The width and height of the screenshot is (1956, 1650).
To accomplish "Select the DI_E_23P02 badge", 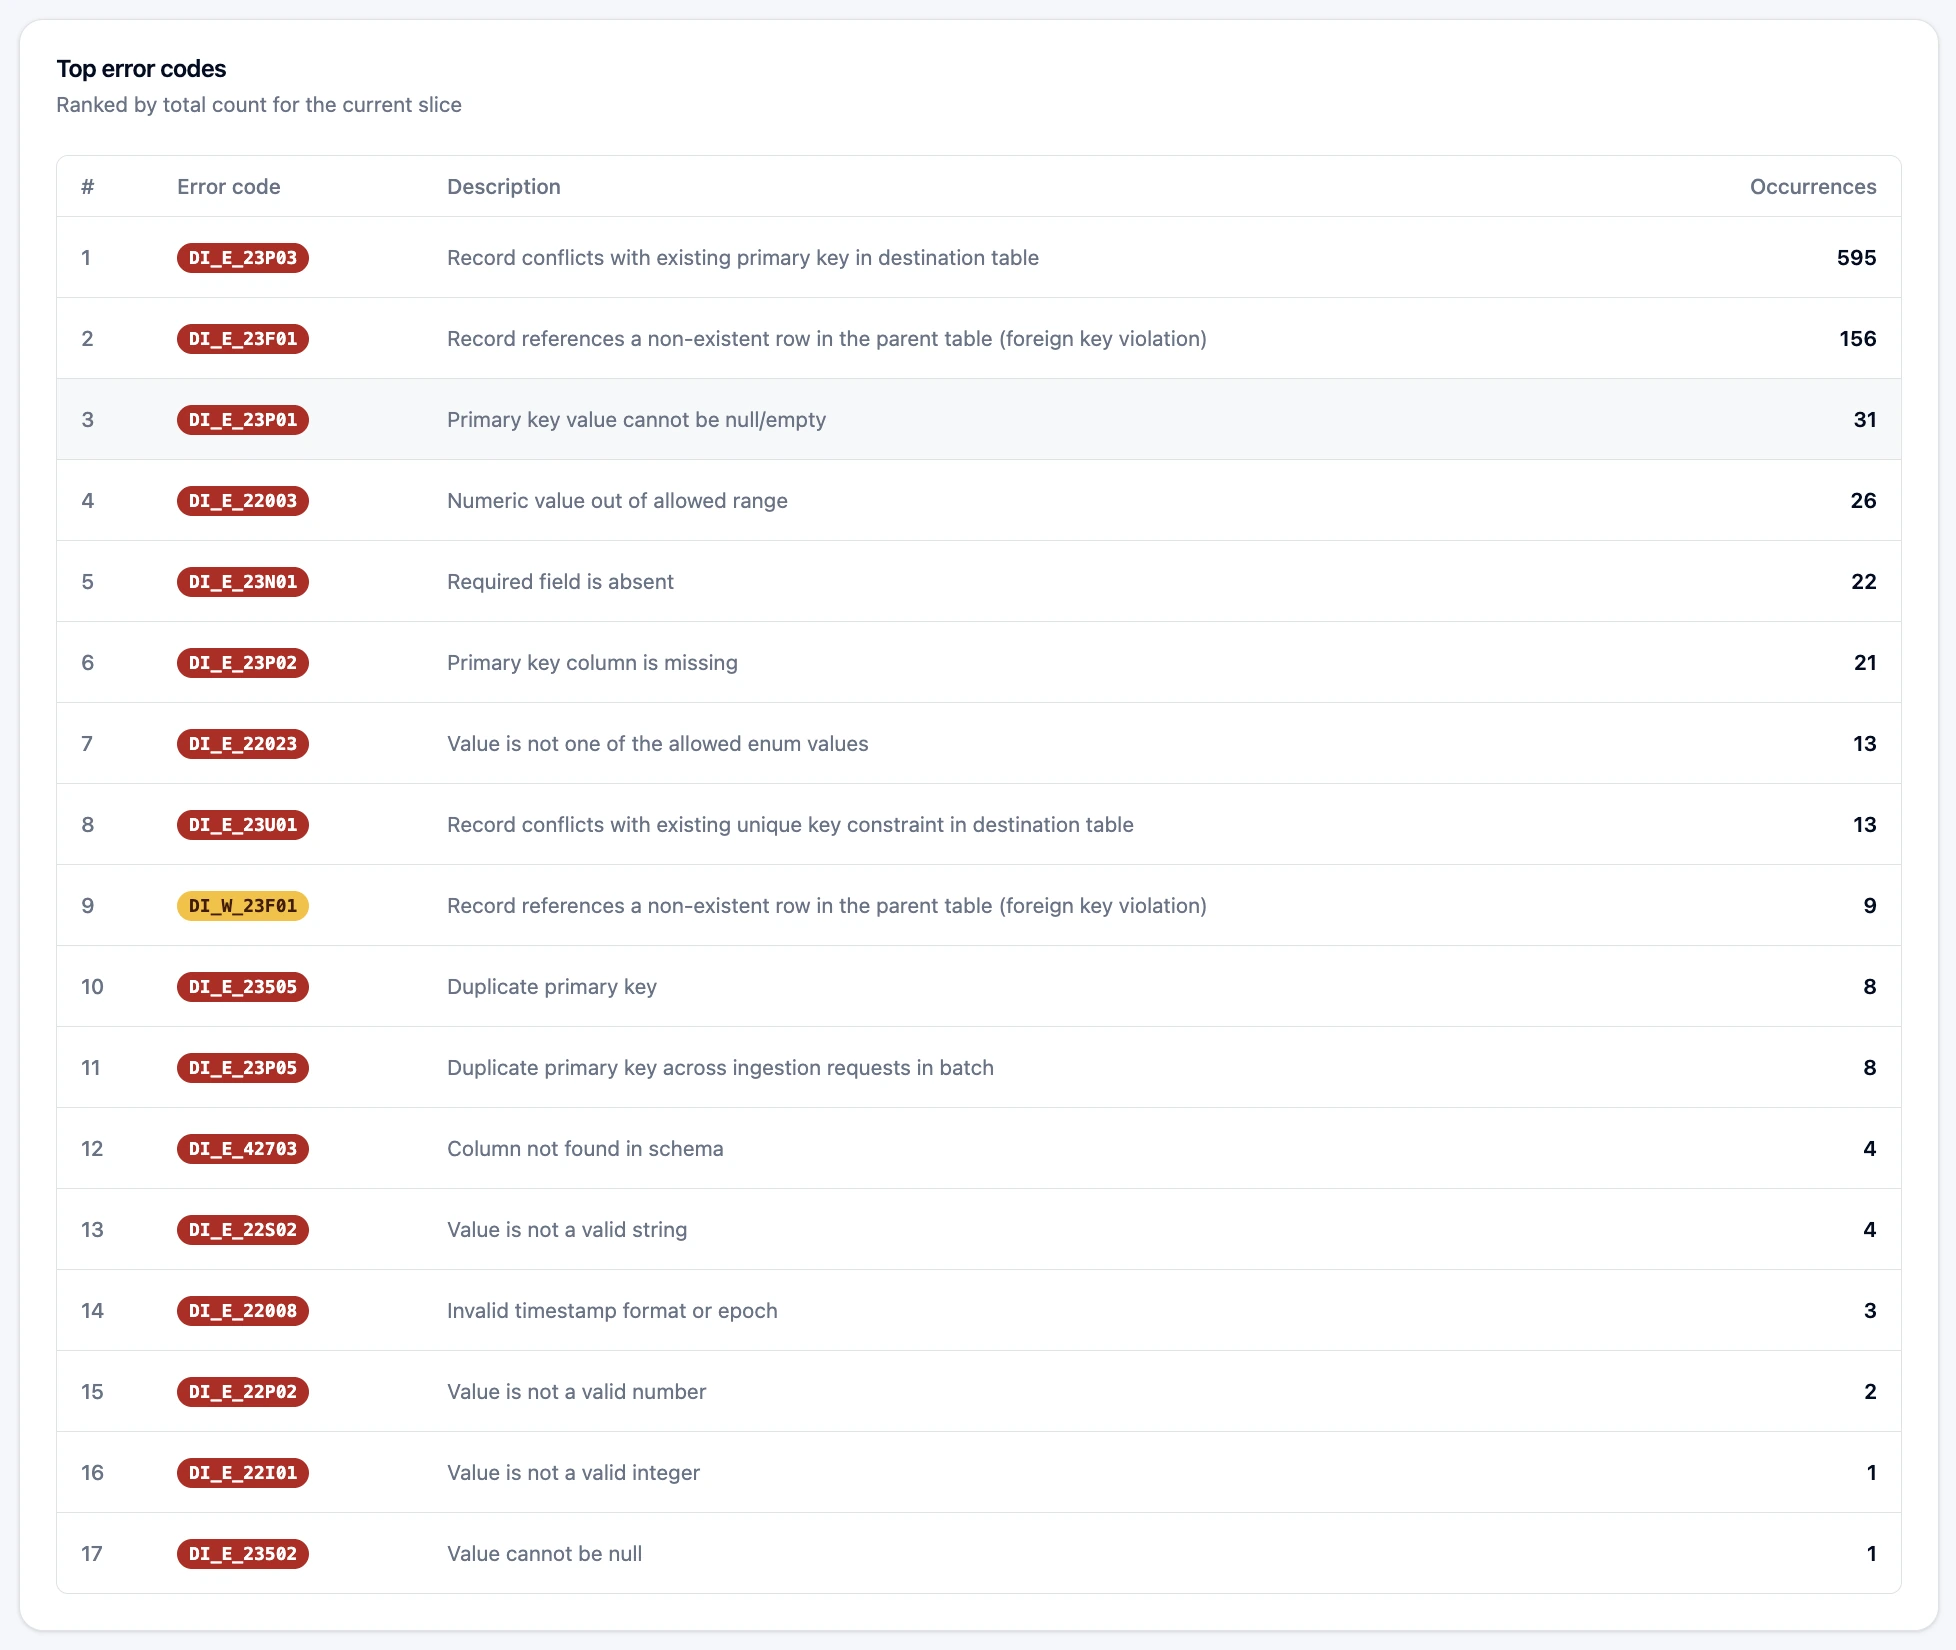I will pyautogui.click(x=243, y=663).
